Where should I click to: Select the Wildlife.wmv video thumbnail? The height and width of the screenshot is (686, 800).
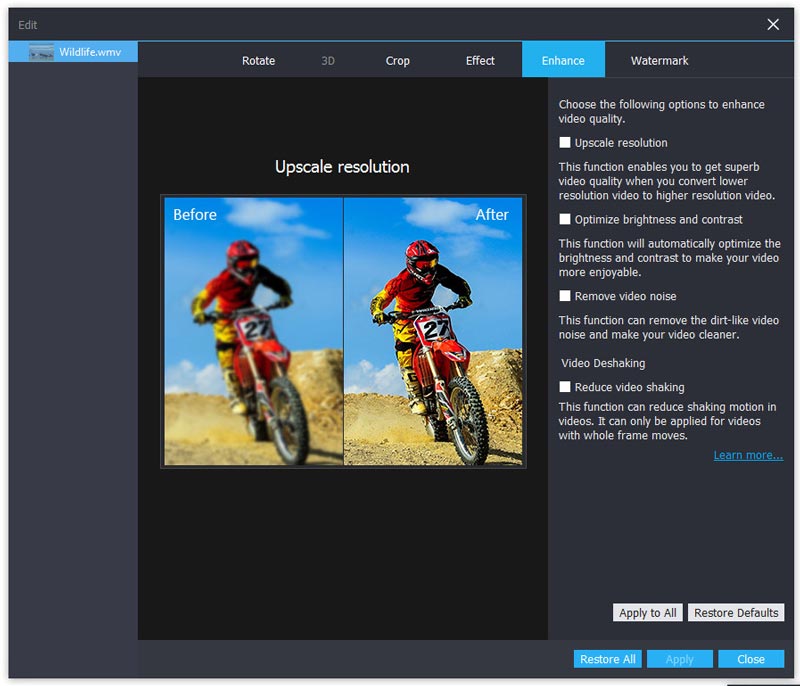coord(42,52)
